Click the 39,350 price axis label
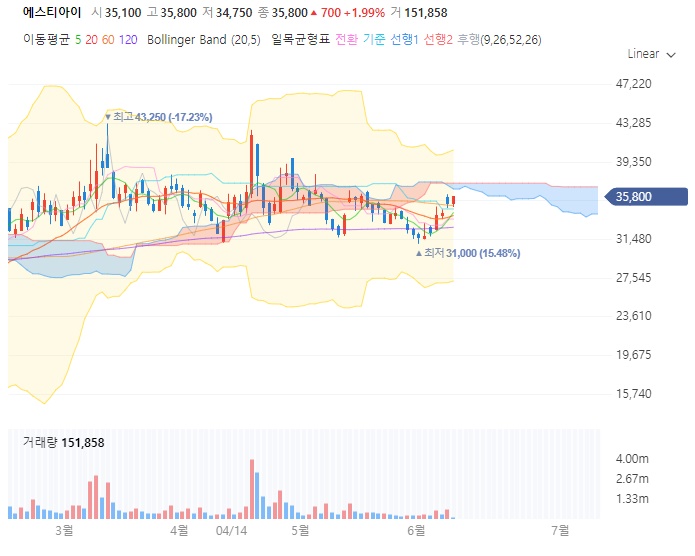The width and height of the screenshot is (695, 556). pos(633,162)
